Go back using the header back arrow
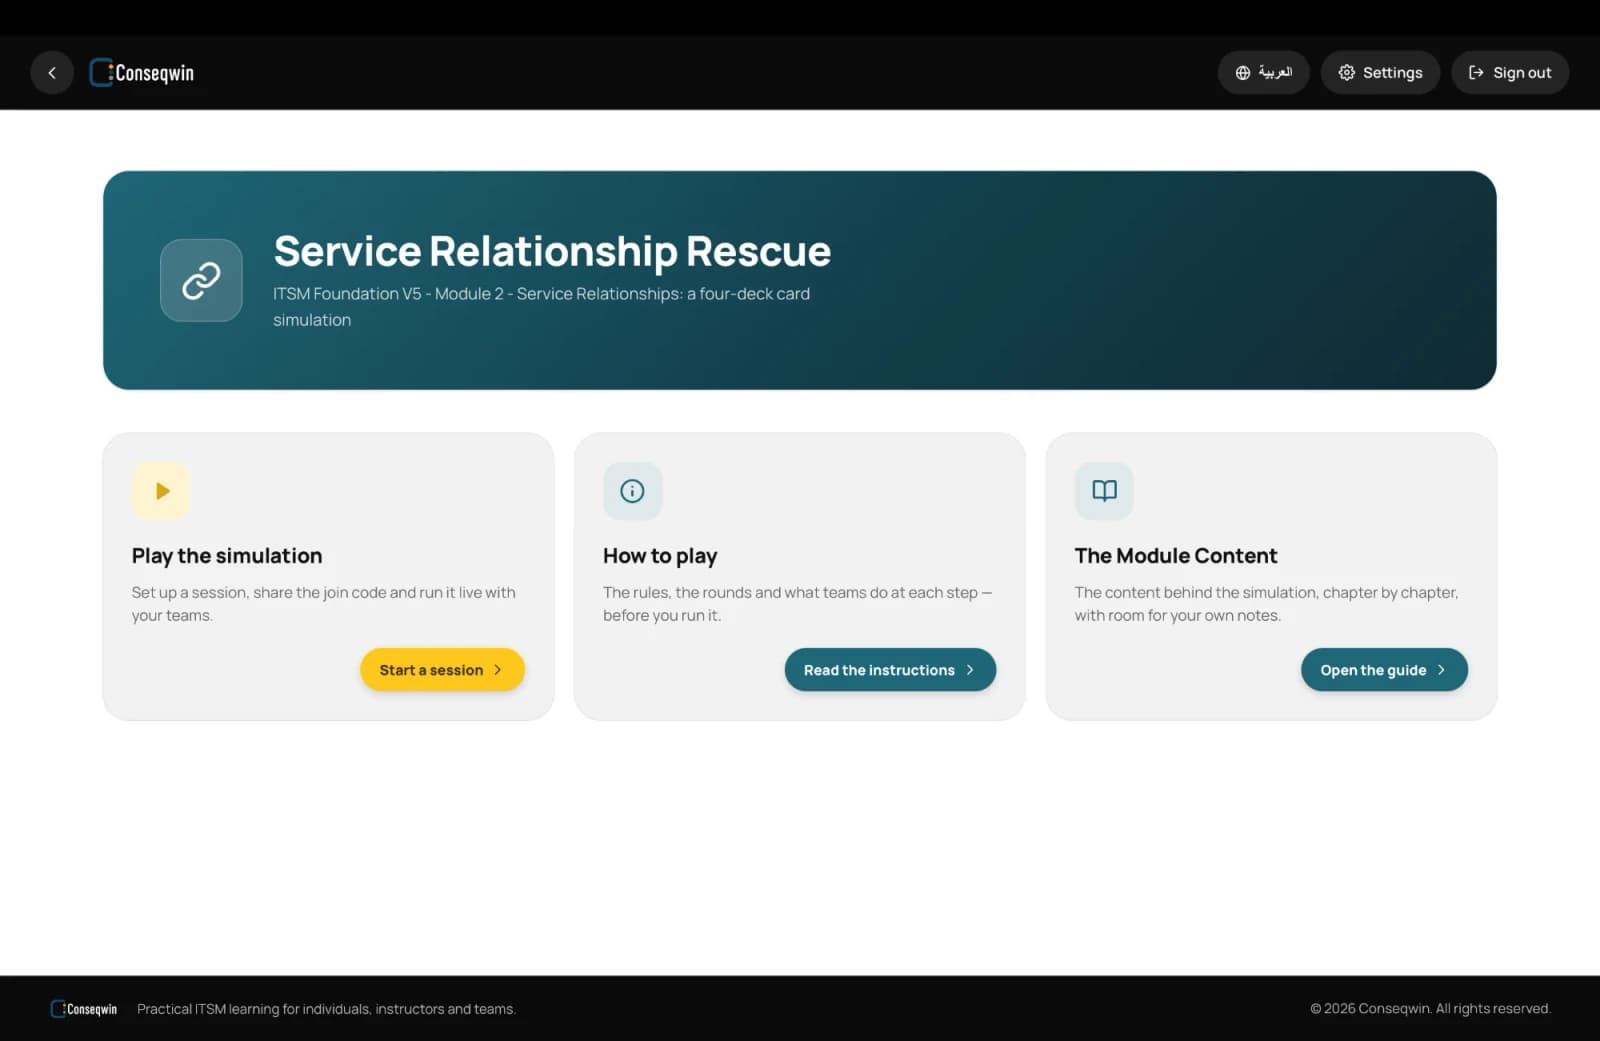1600x1041 pixels. tap(52, 72)
